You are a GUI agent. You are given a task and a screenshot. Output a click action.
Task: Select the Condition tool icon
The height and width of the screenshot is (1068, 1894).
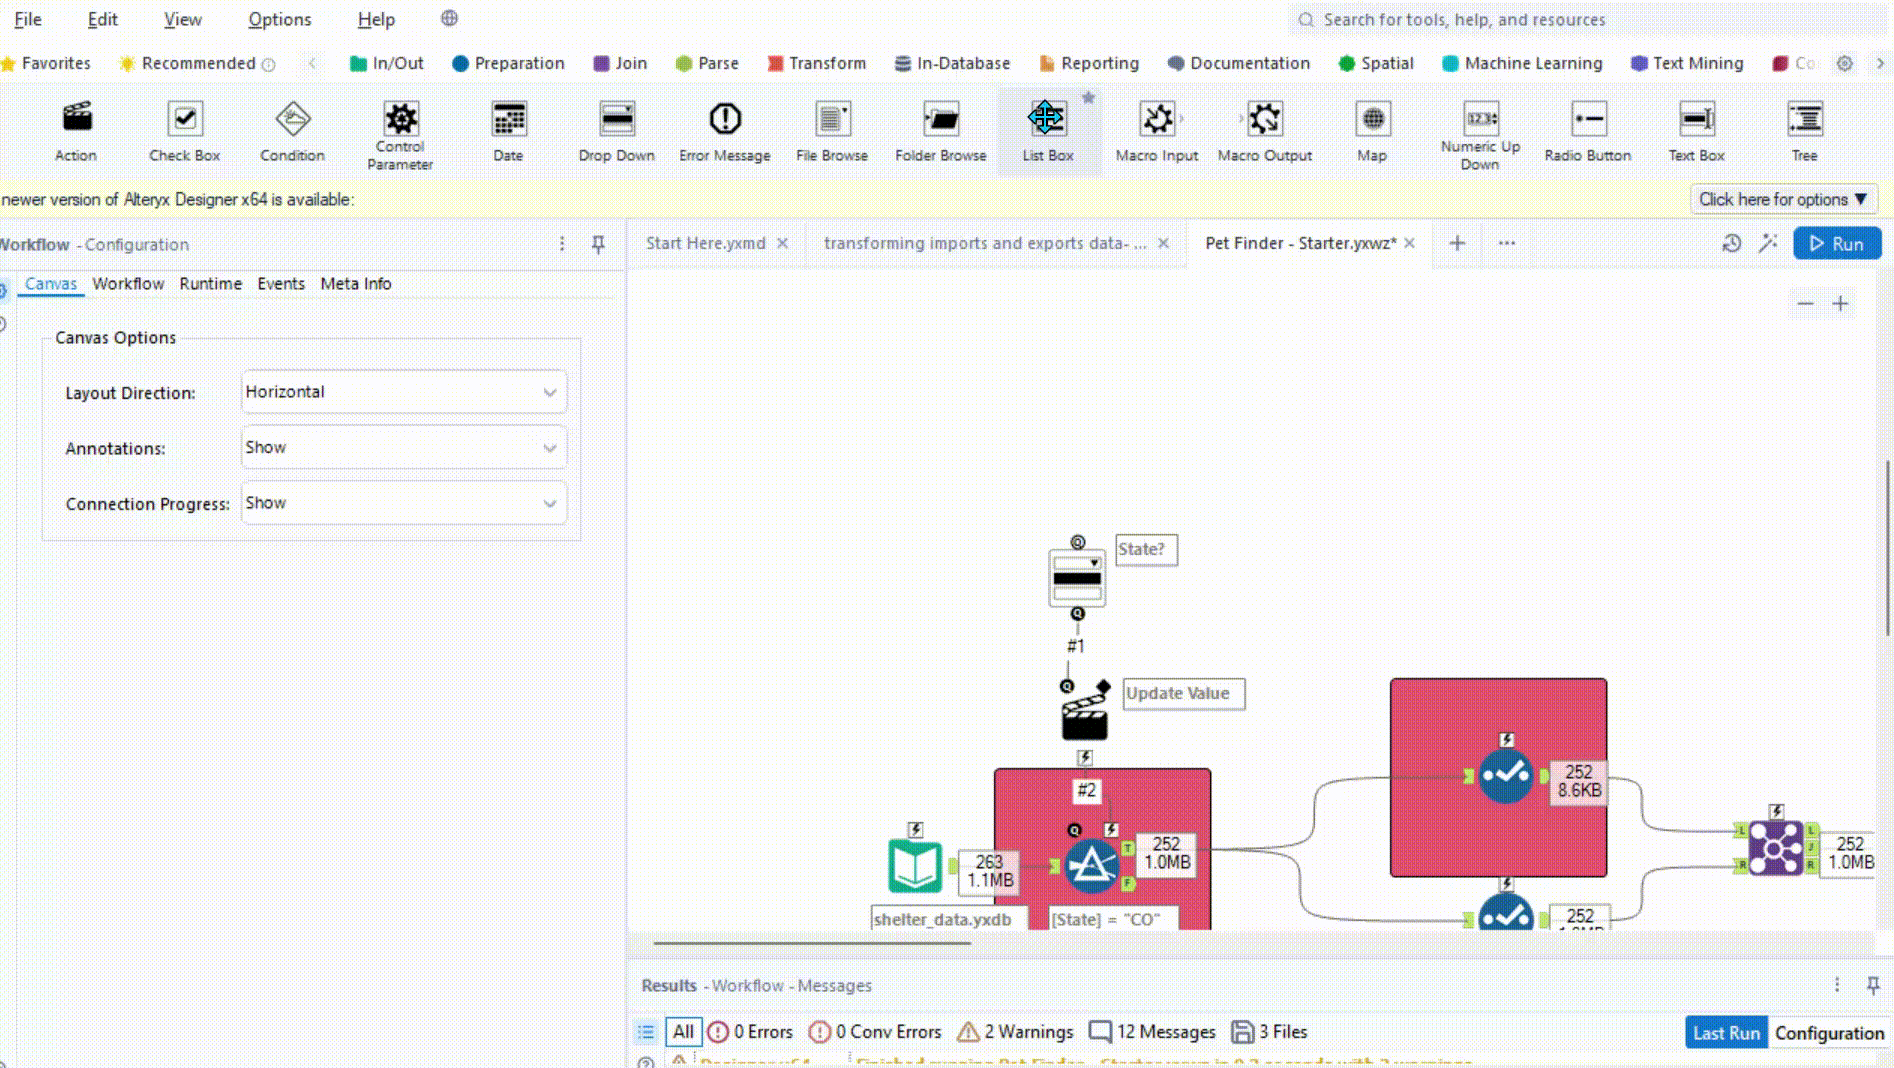pyautogui.click(x=292, y=118)
